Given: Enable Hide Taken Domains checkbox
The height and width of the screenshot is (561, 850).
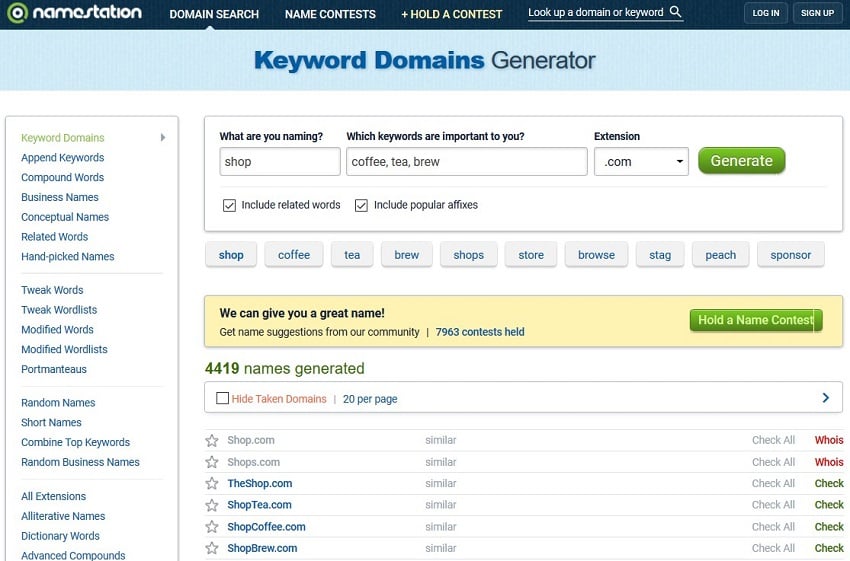Looking at the screenshot, I should tap(223, 398).
